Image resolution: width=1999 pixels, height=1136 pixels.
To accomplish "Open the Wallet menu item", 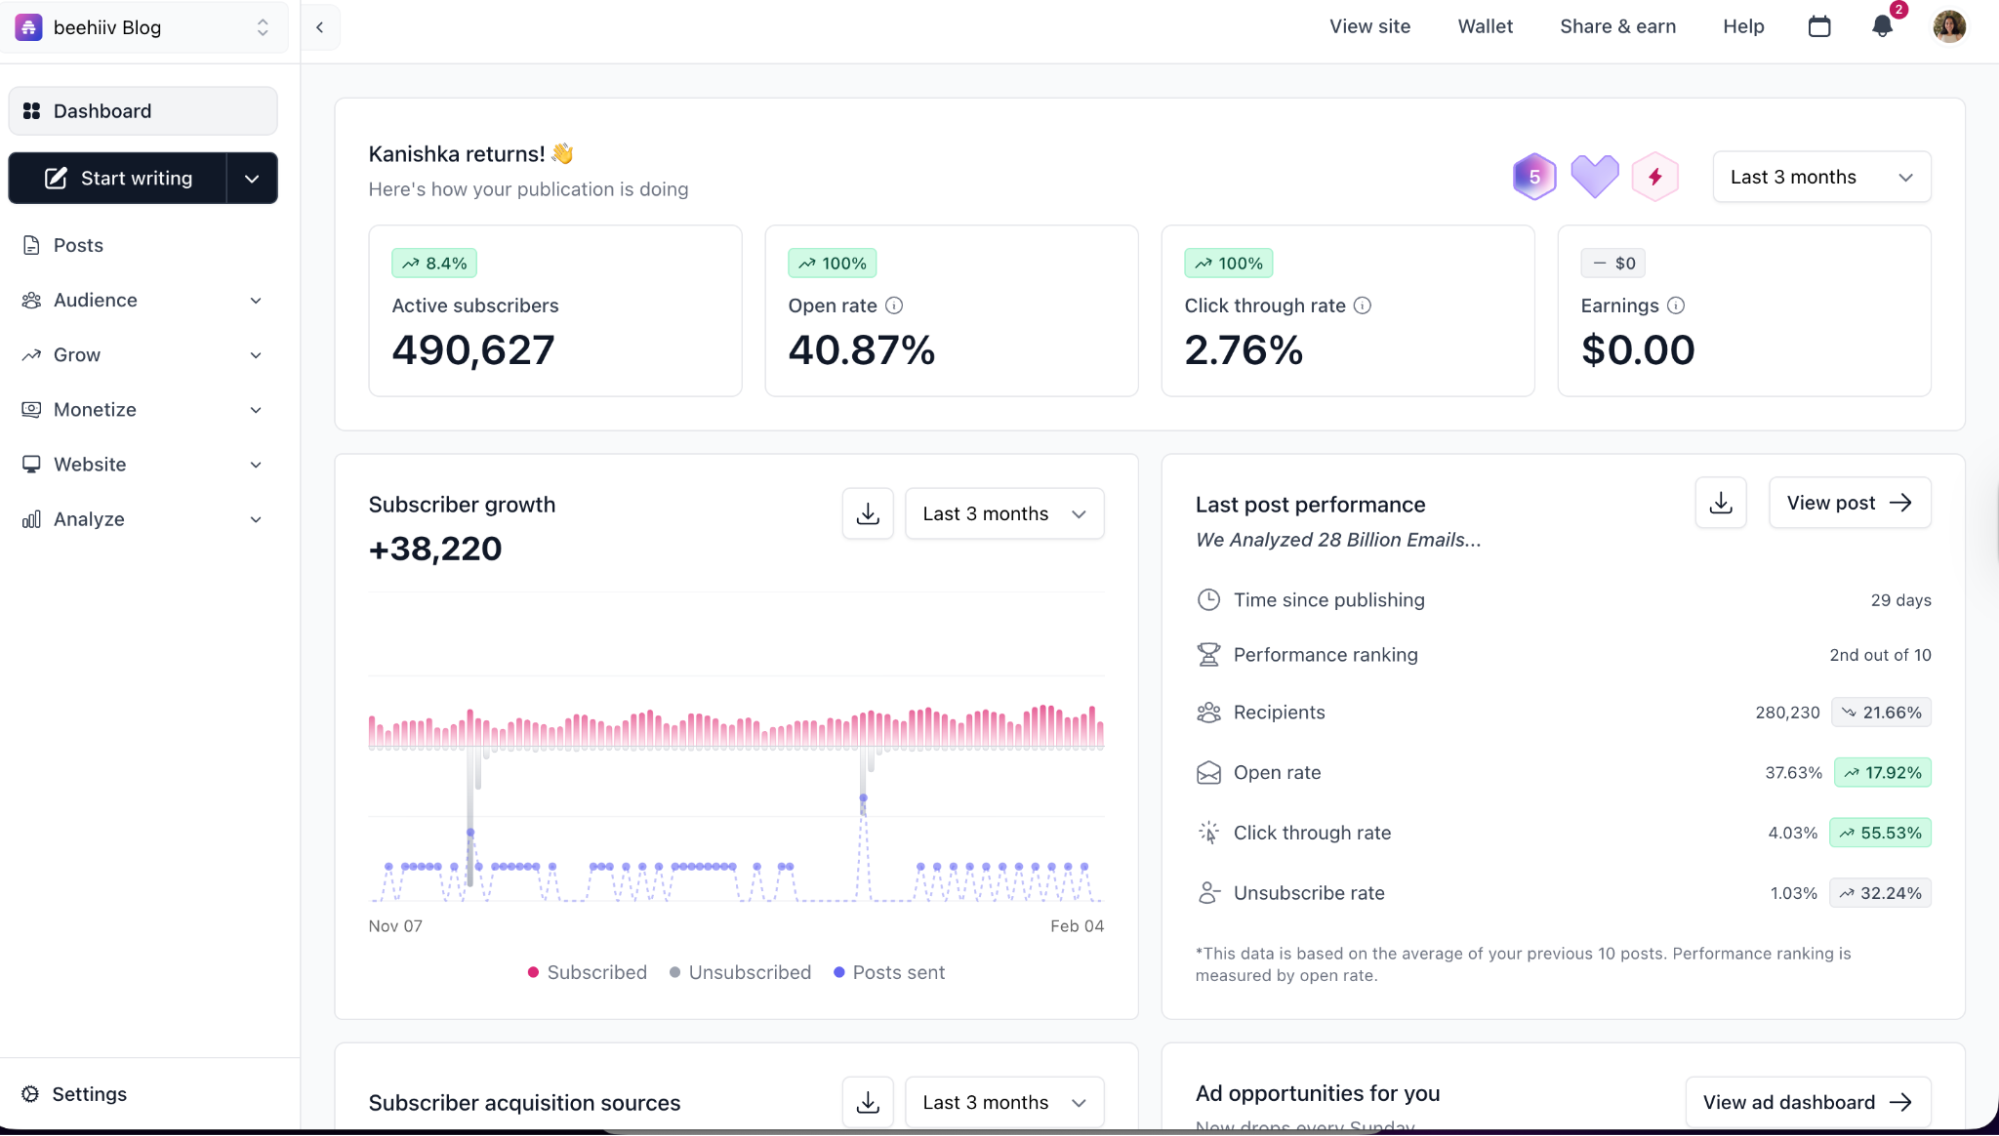I will click(1484, 26).
